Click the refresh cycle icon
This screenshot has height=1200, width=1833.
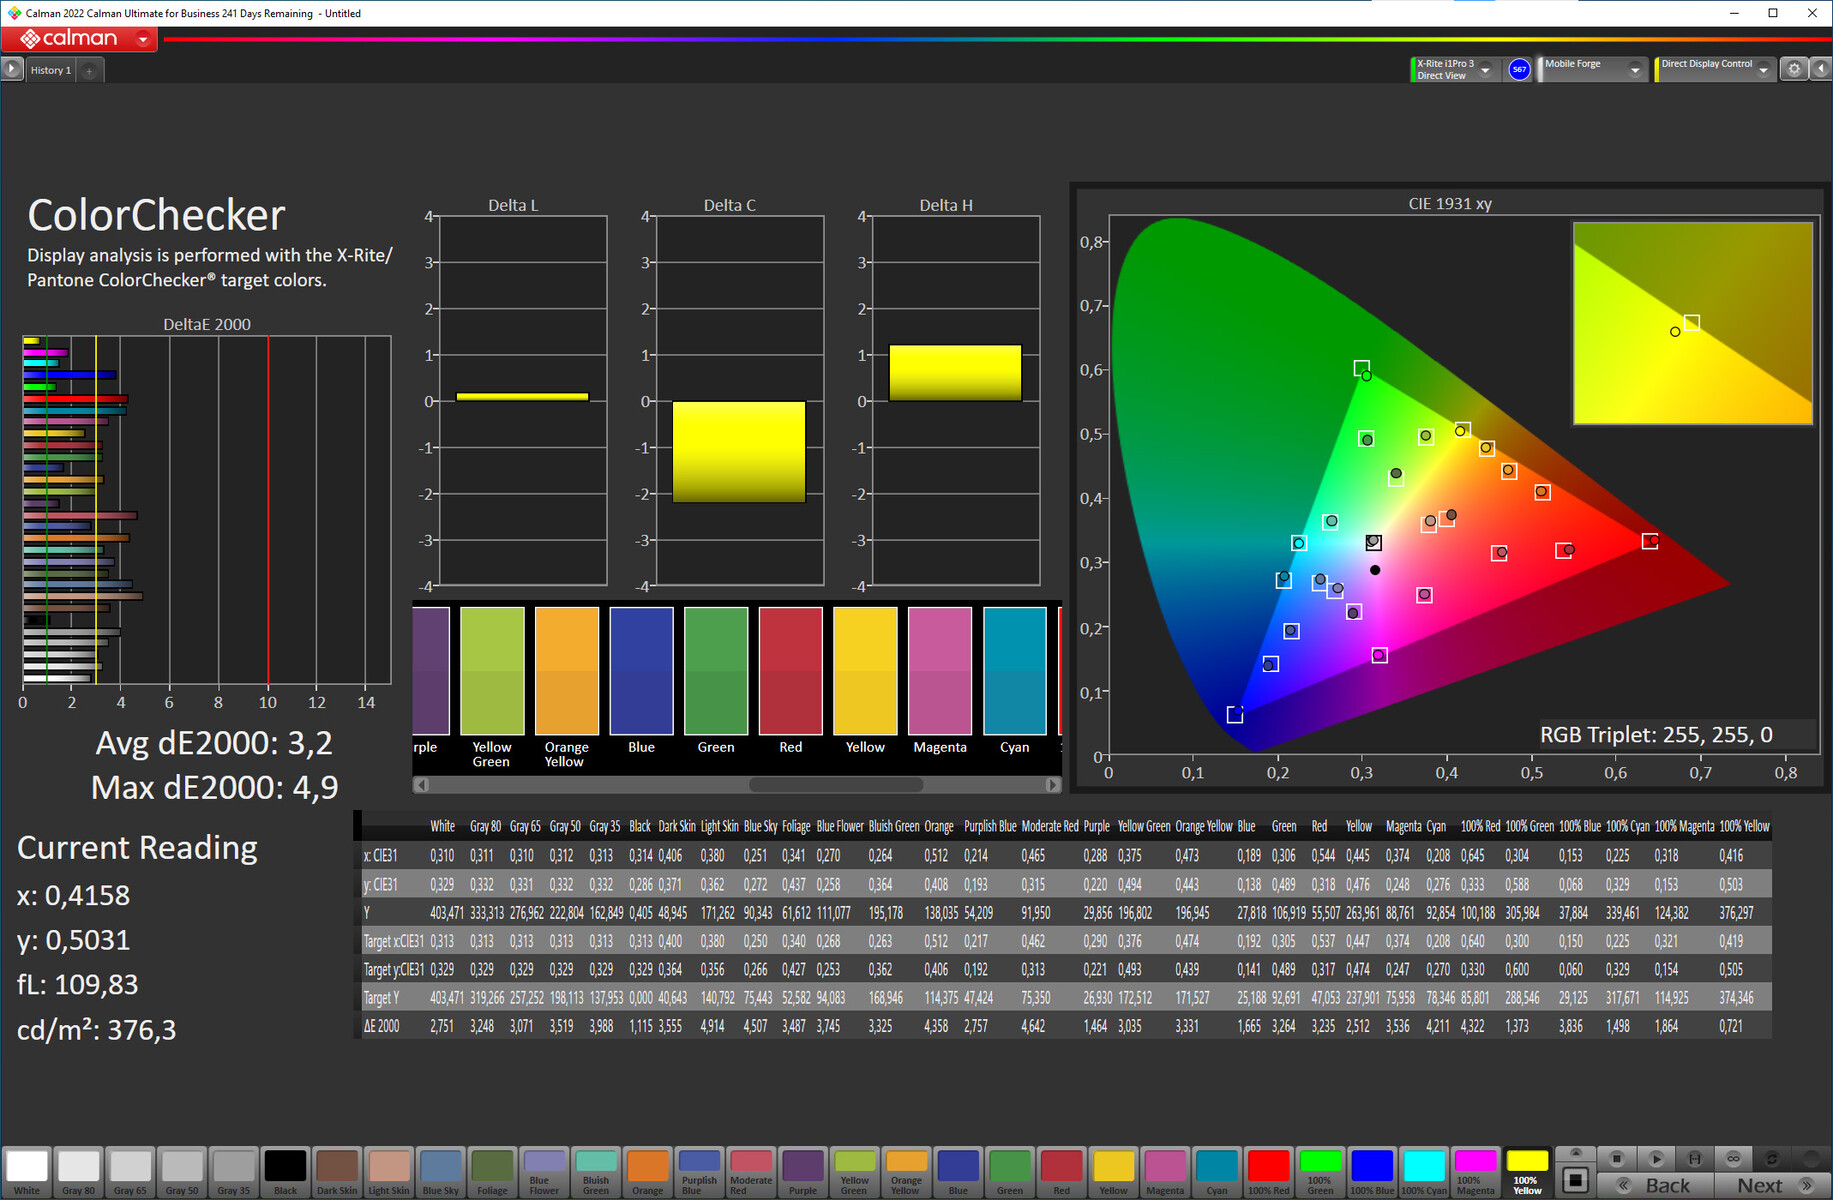[1772, 1158]
